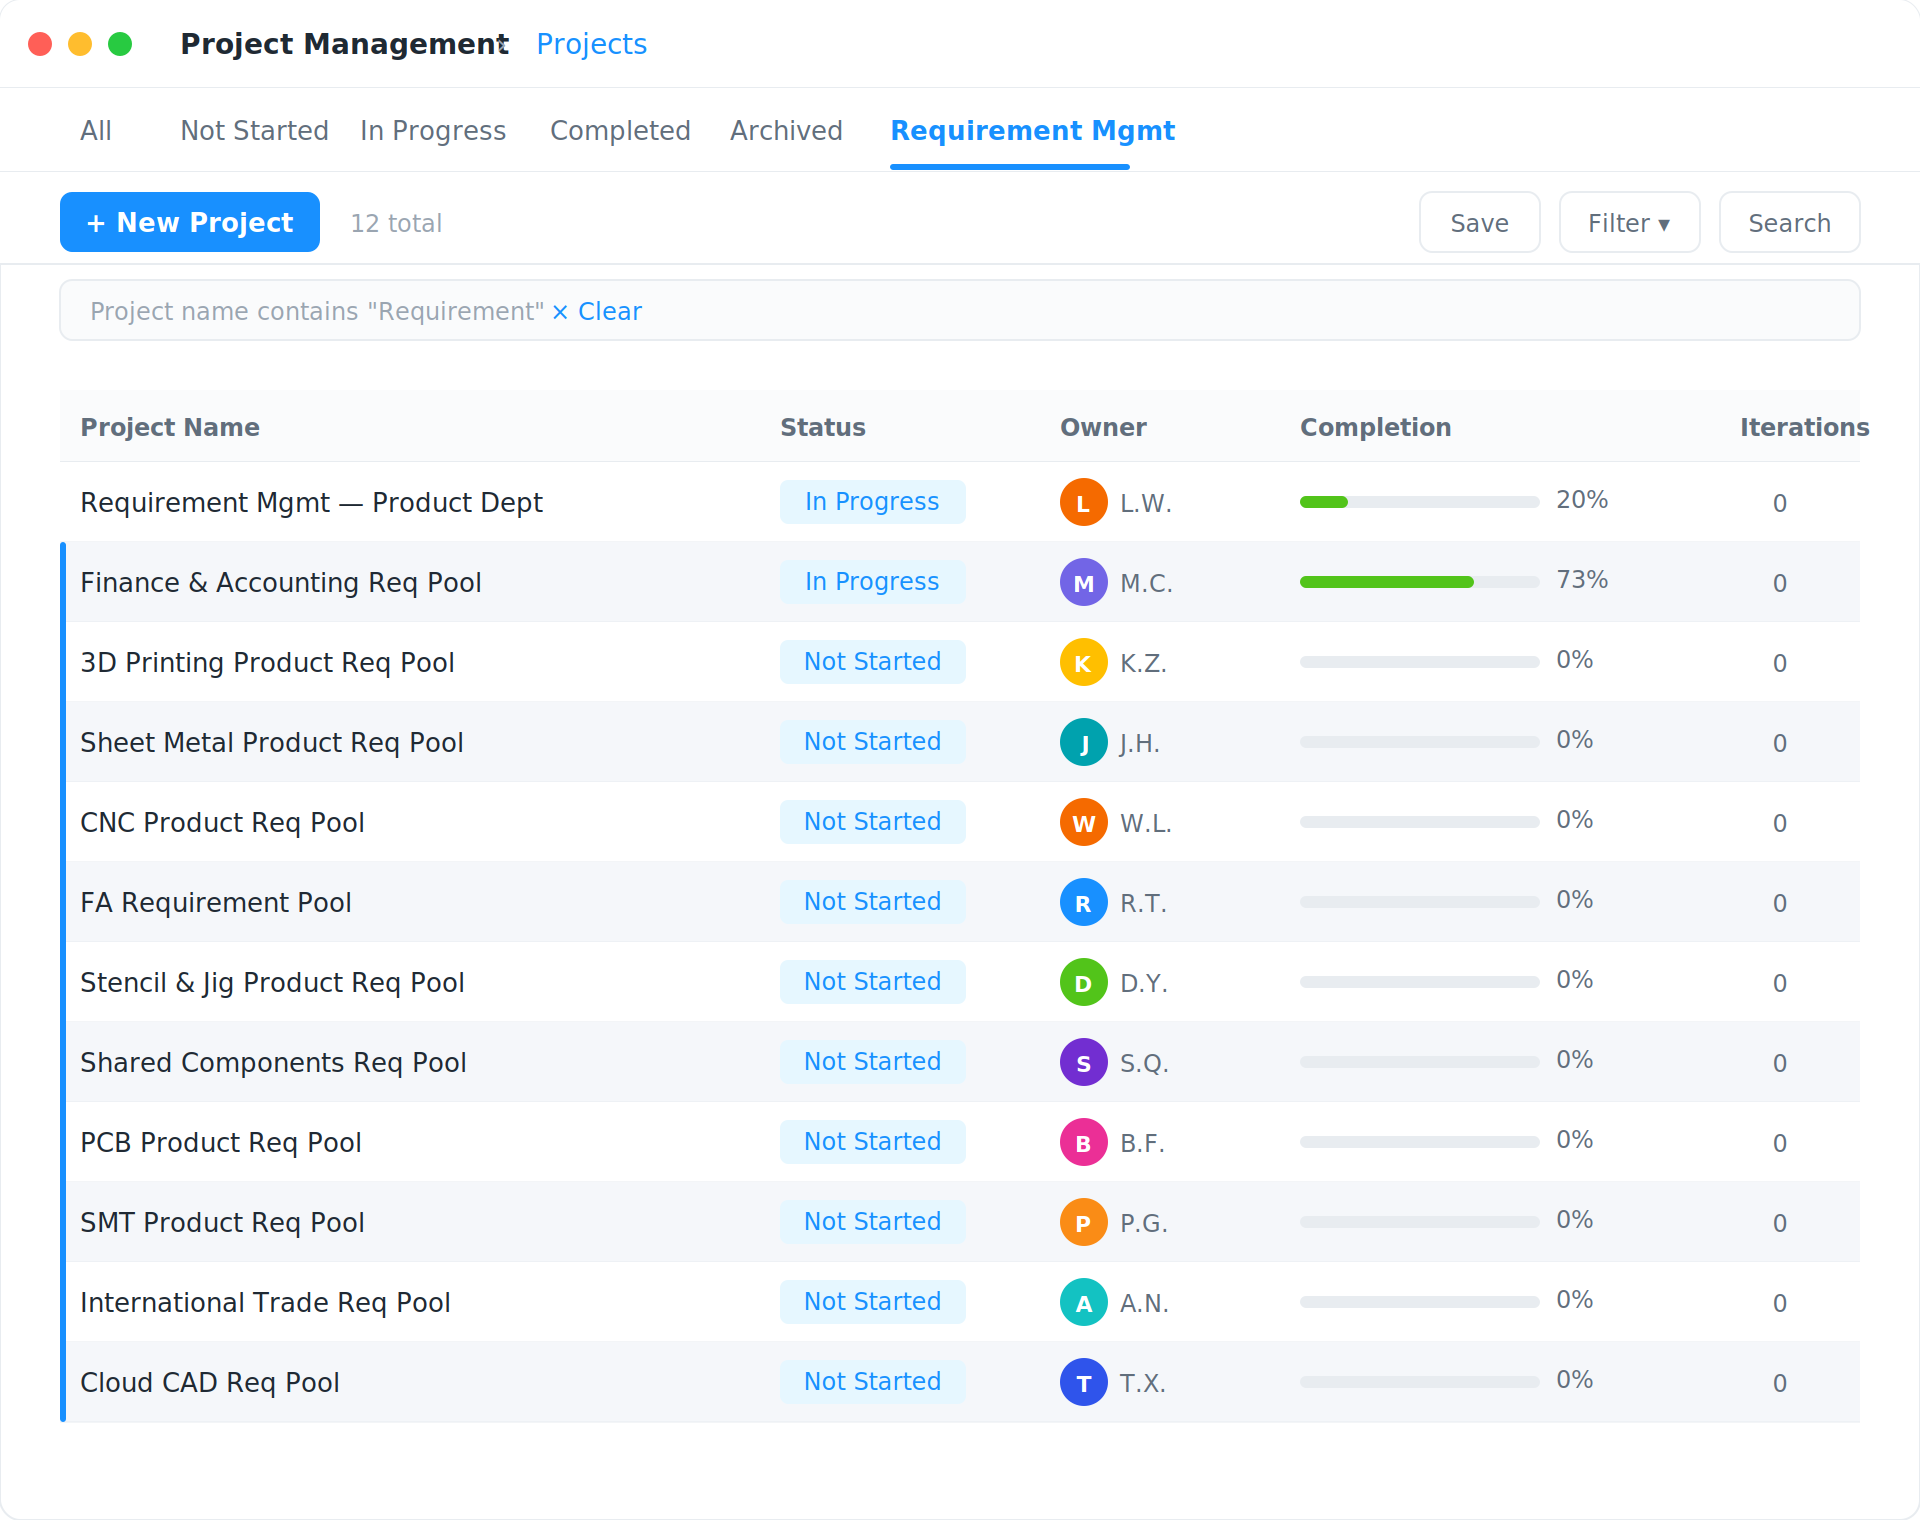Click the T.X. owner avatar
1920x1520 pixels.
pyautogui.click(x=1084, y=1382)
